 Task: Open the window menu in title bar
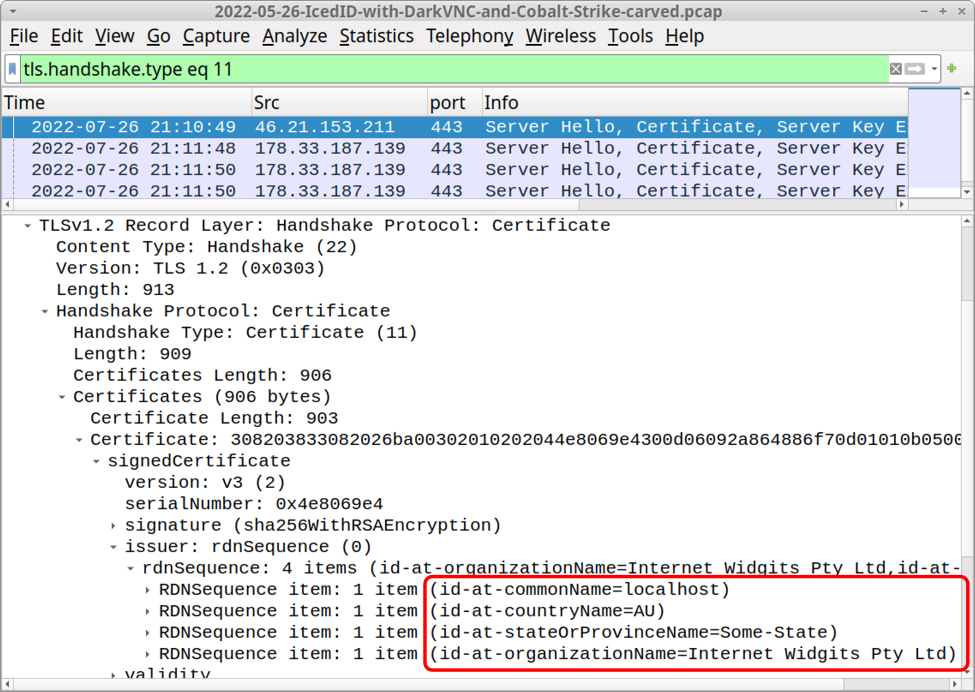[11, 12]
